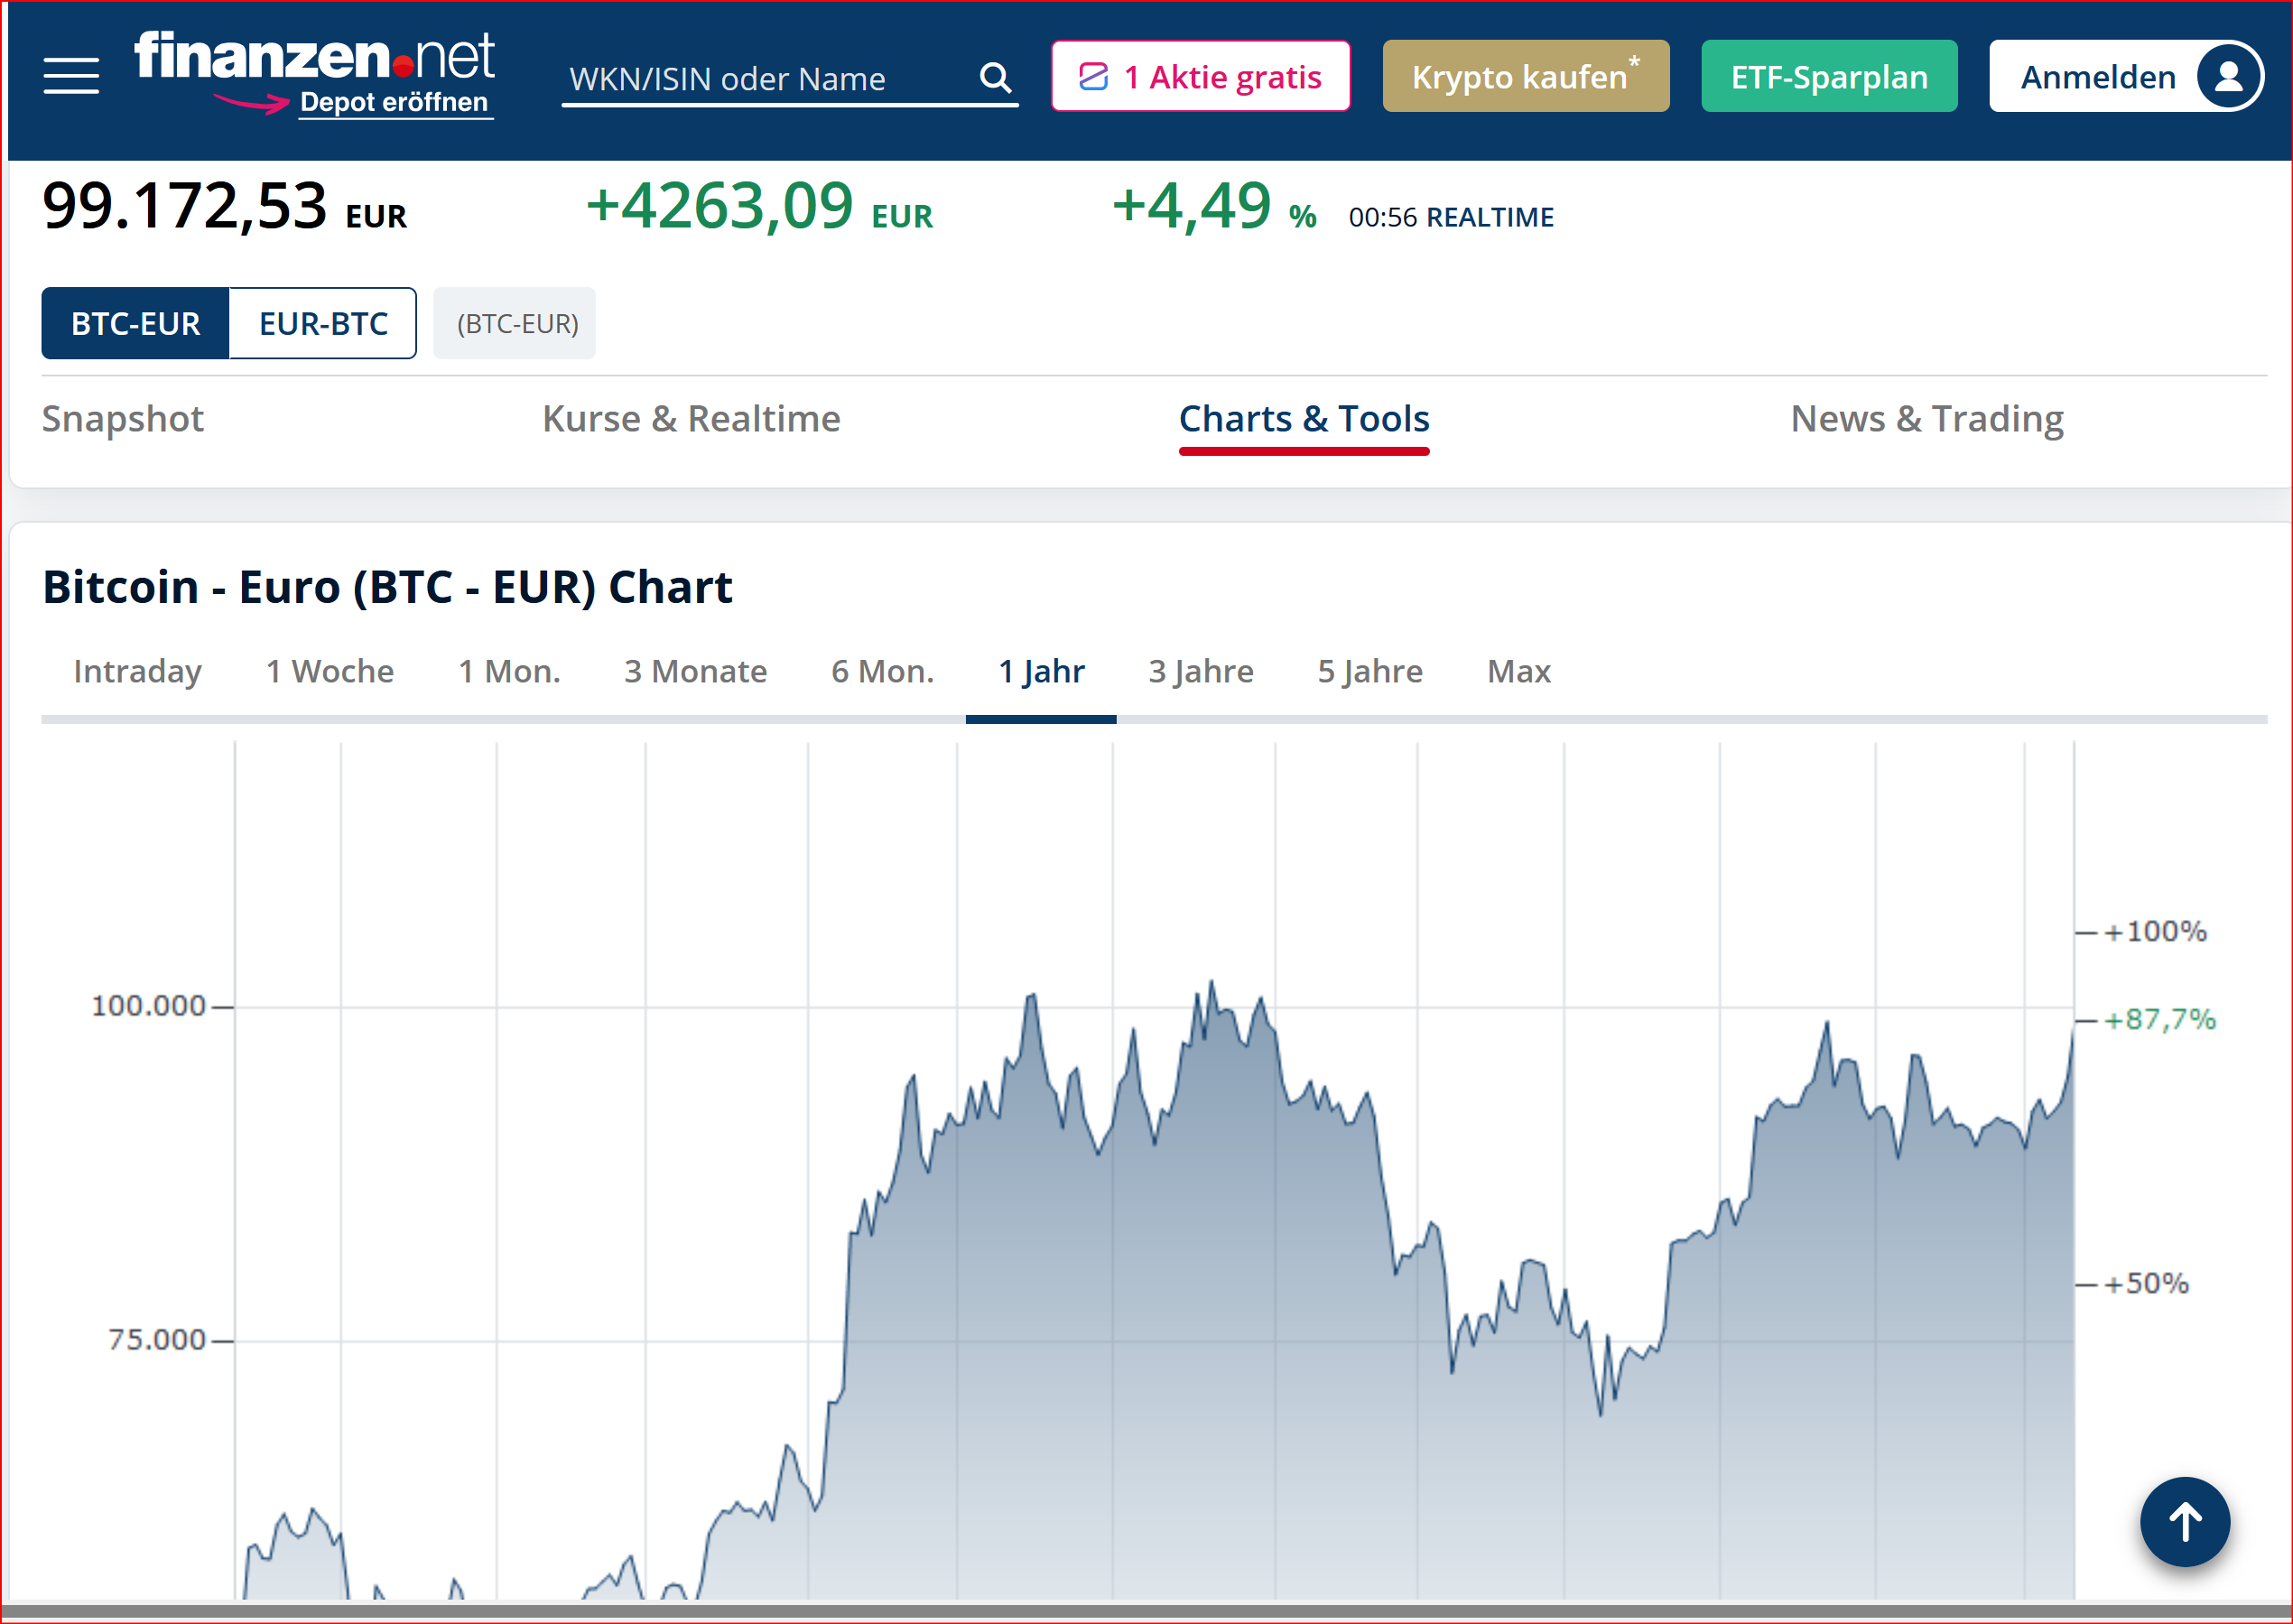Select the 1 Woche chart range
Screen dimensions: 2293x1624
(330, 671)
